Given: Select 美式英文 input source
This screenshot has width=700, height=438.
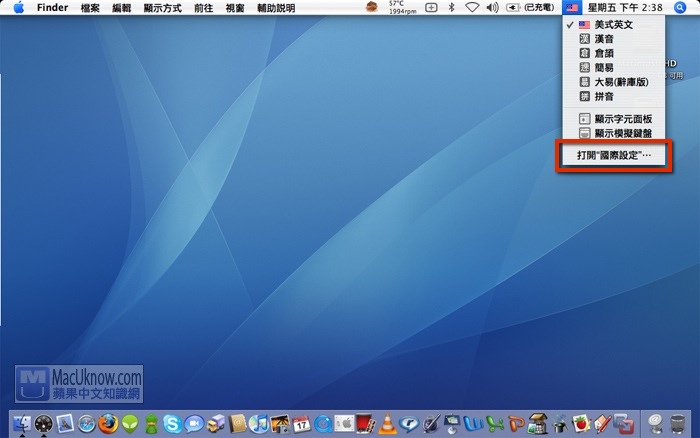Looking at the screenshot, I should [x=614, y=25].
